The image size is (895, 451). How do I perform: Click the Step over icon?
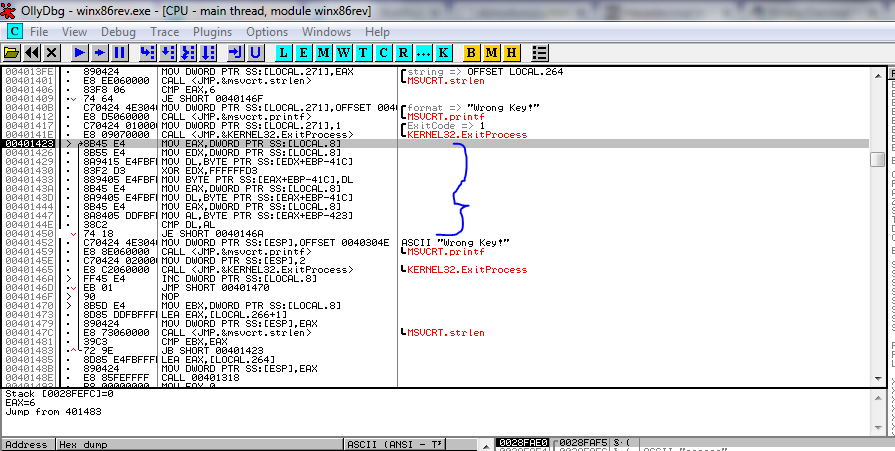click(x=168, y=53)
